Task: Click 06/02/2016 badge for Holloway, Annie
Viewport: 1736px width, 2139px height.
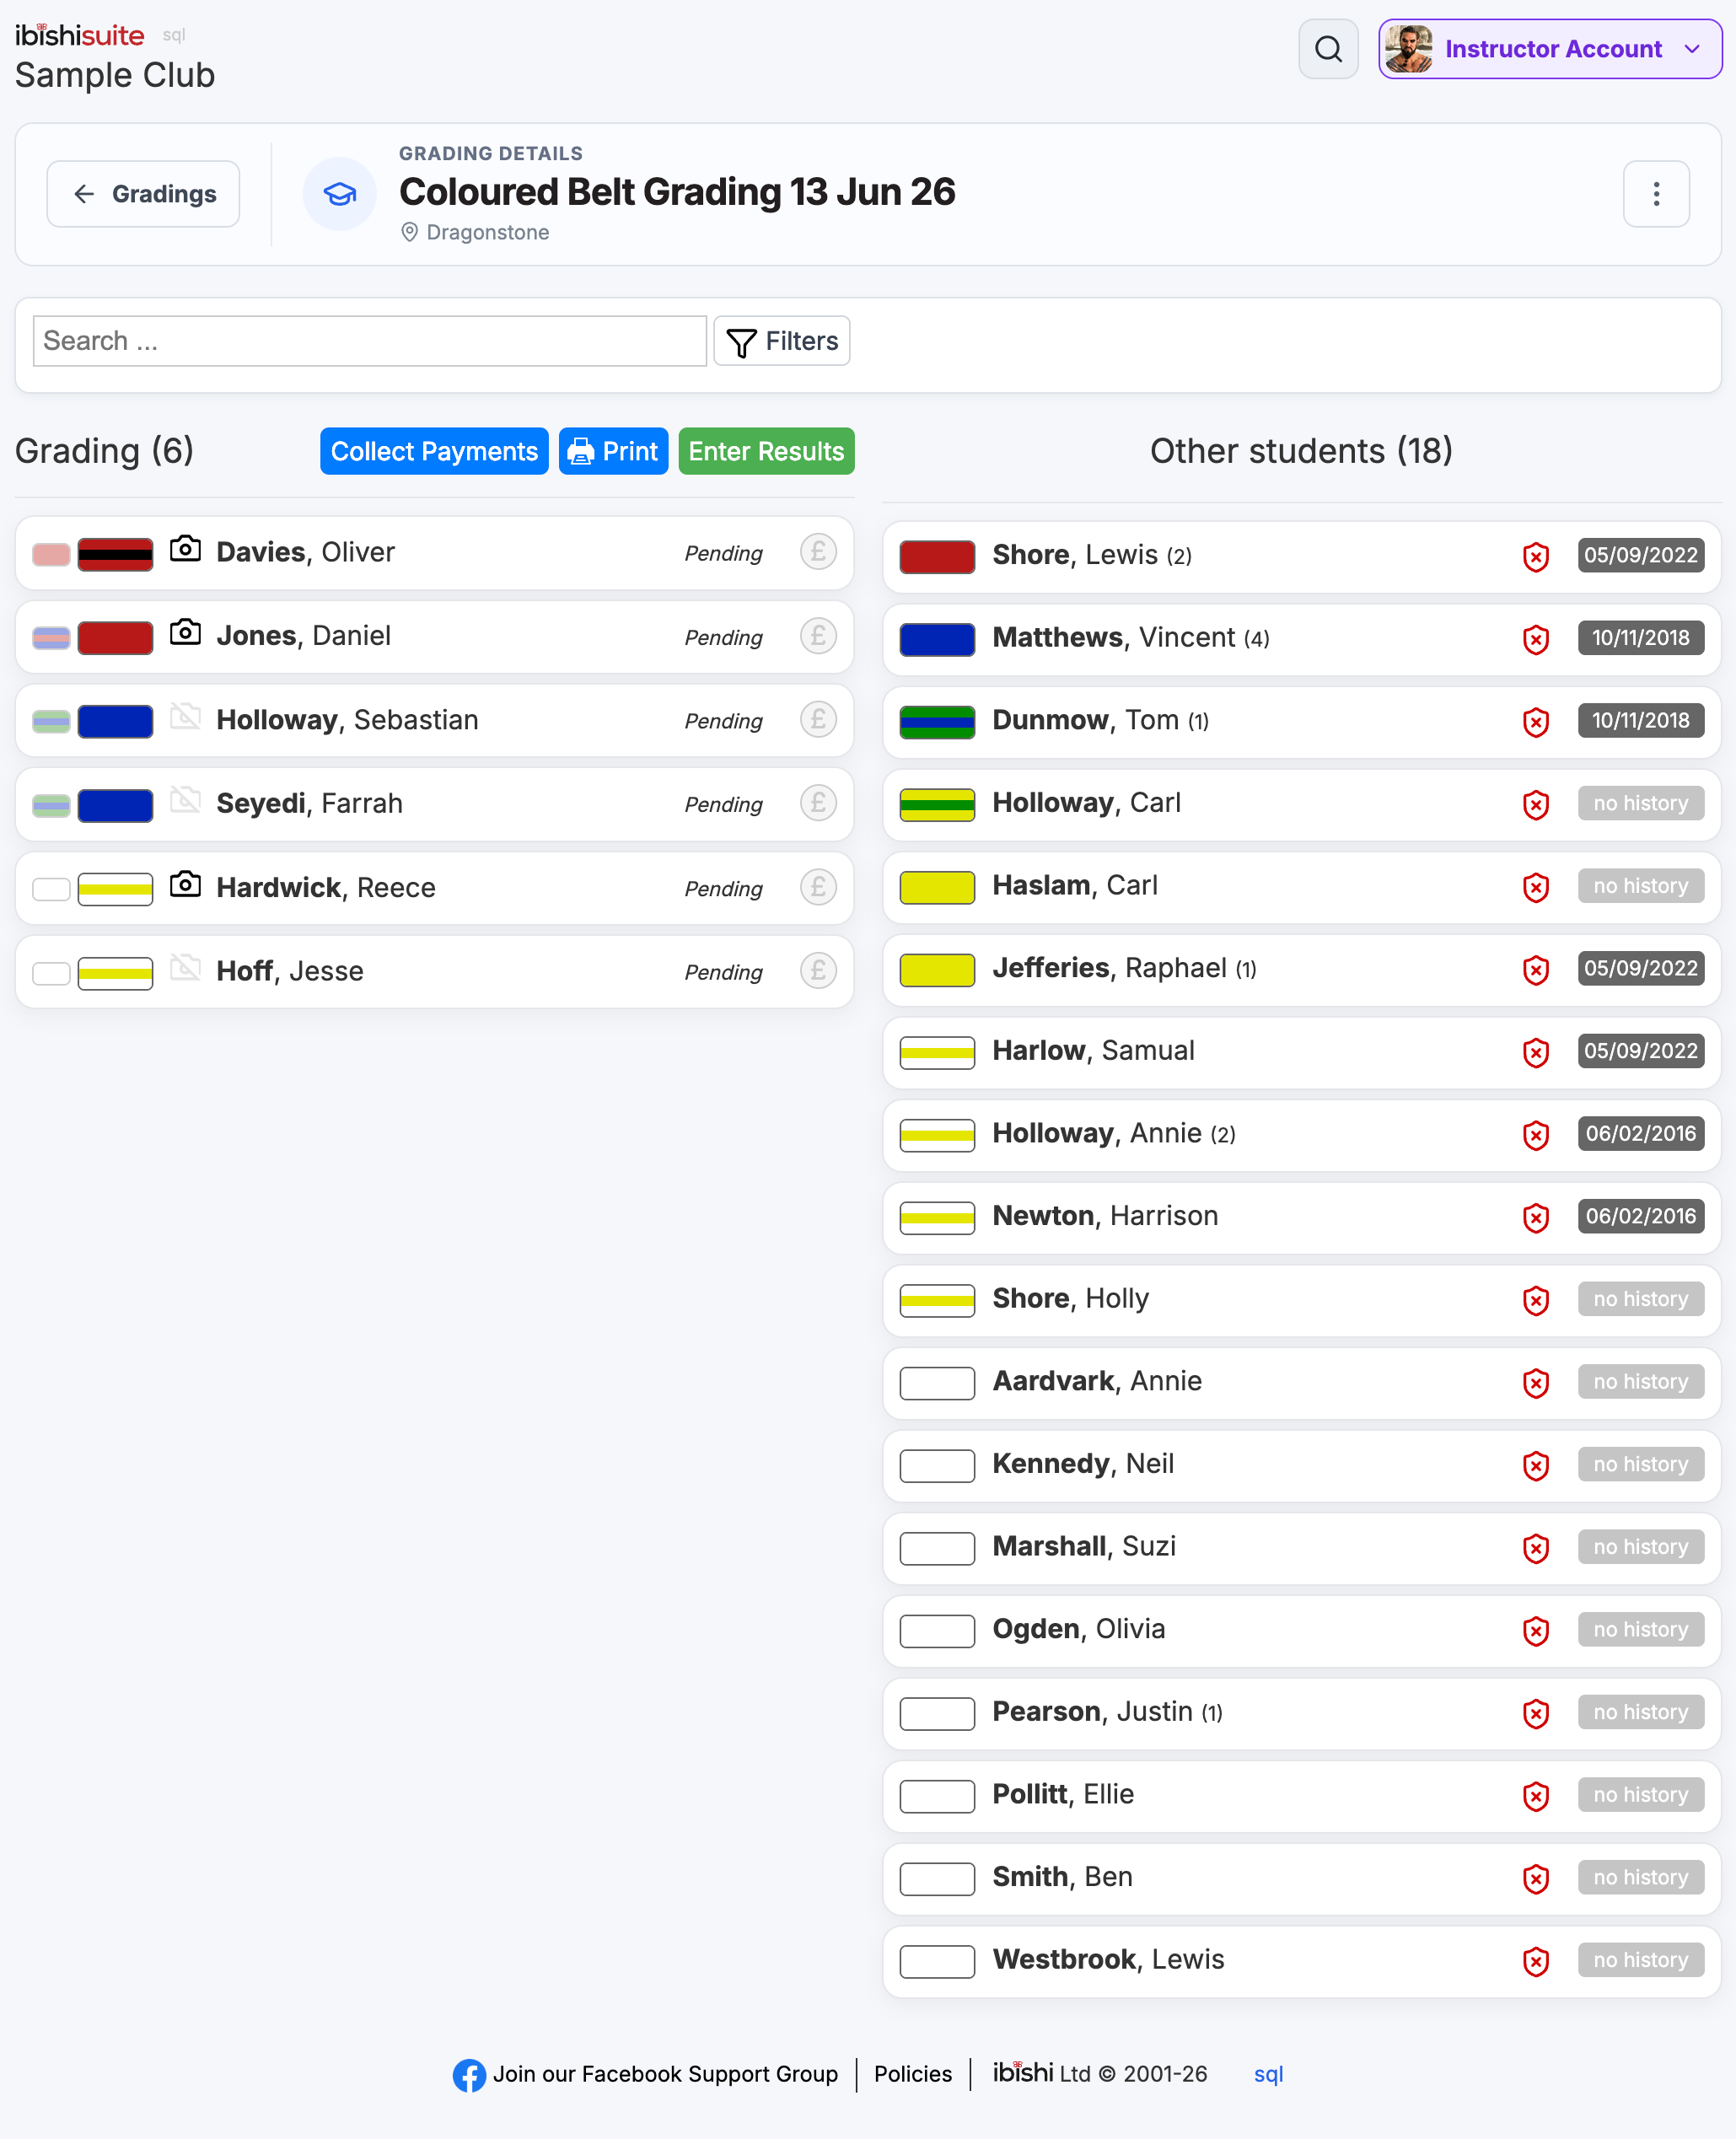Action: point(1641,1133)
